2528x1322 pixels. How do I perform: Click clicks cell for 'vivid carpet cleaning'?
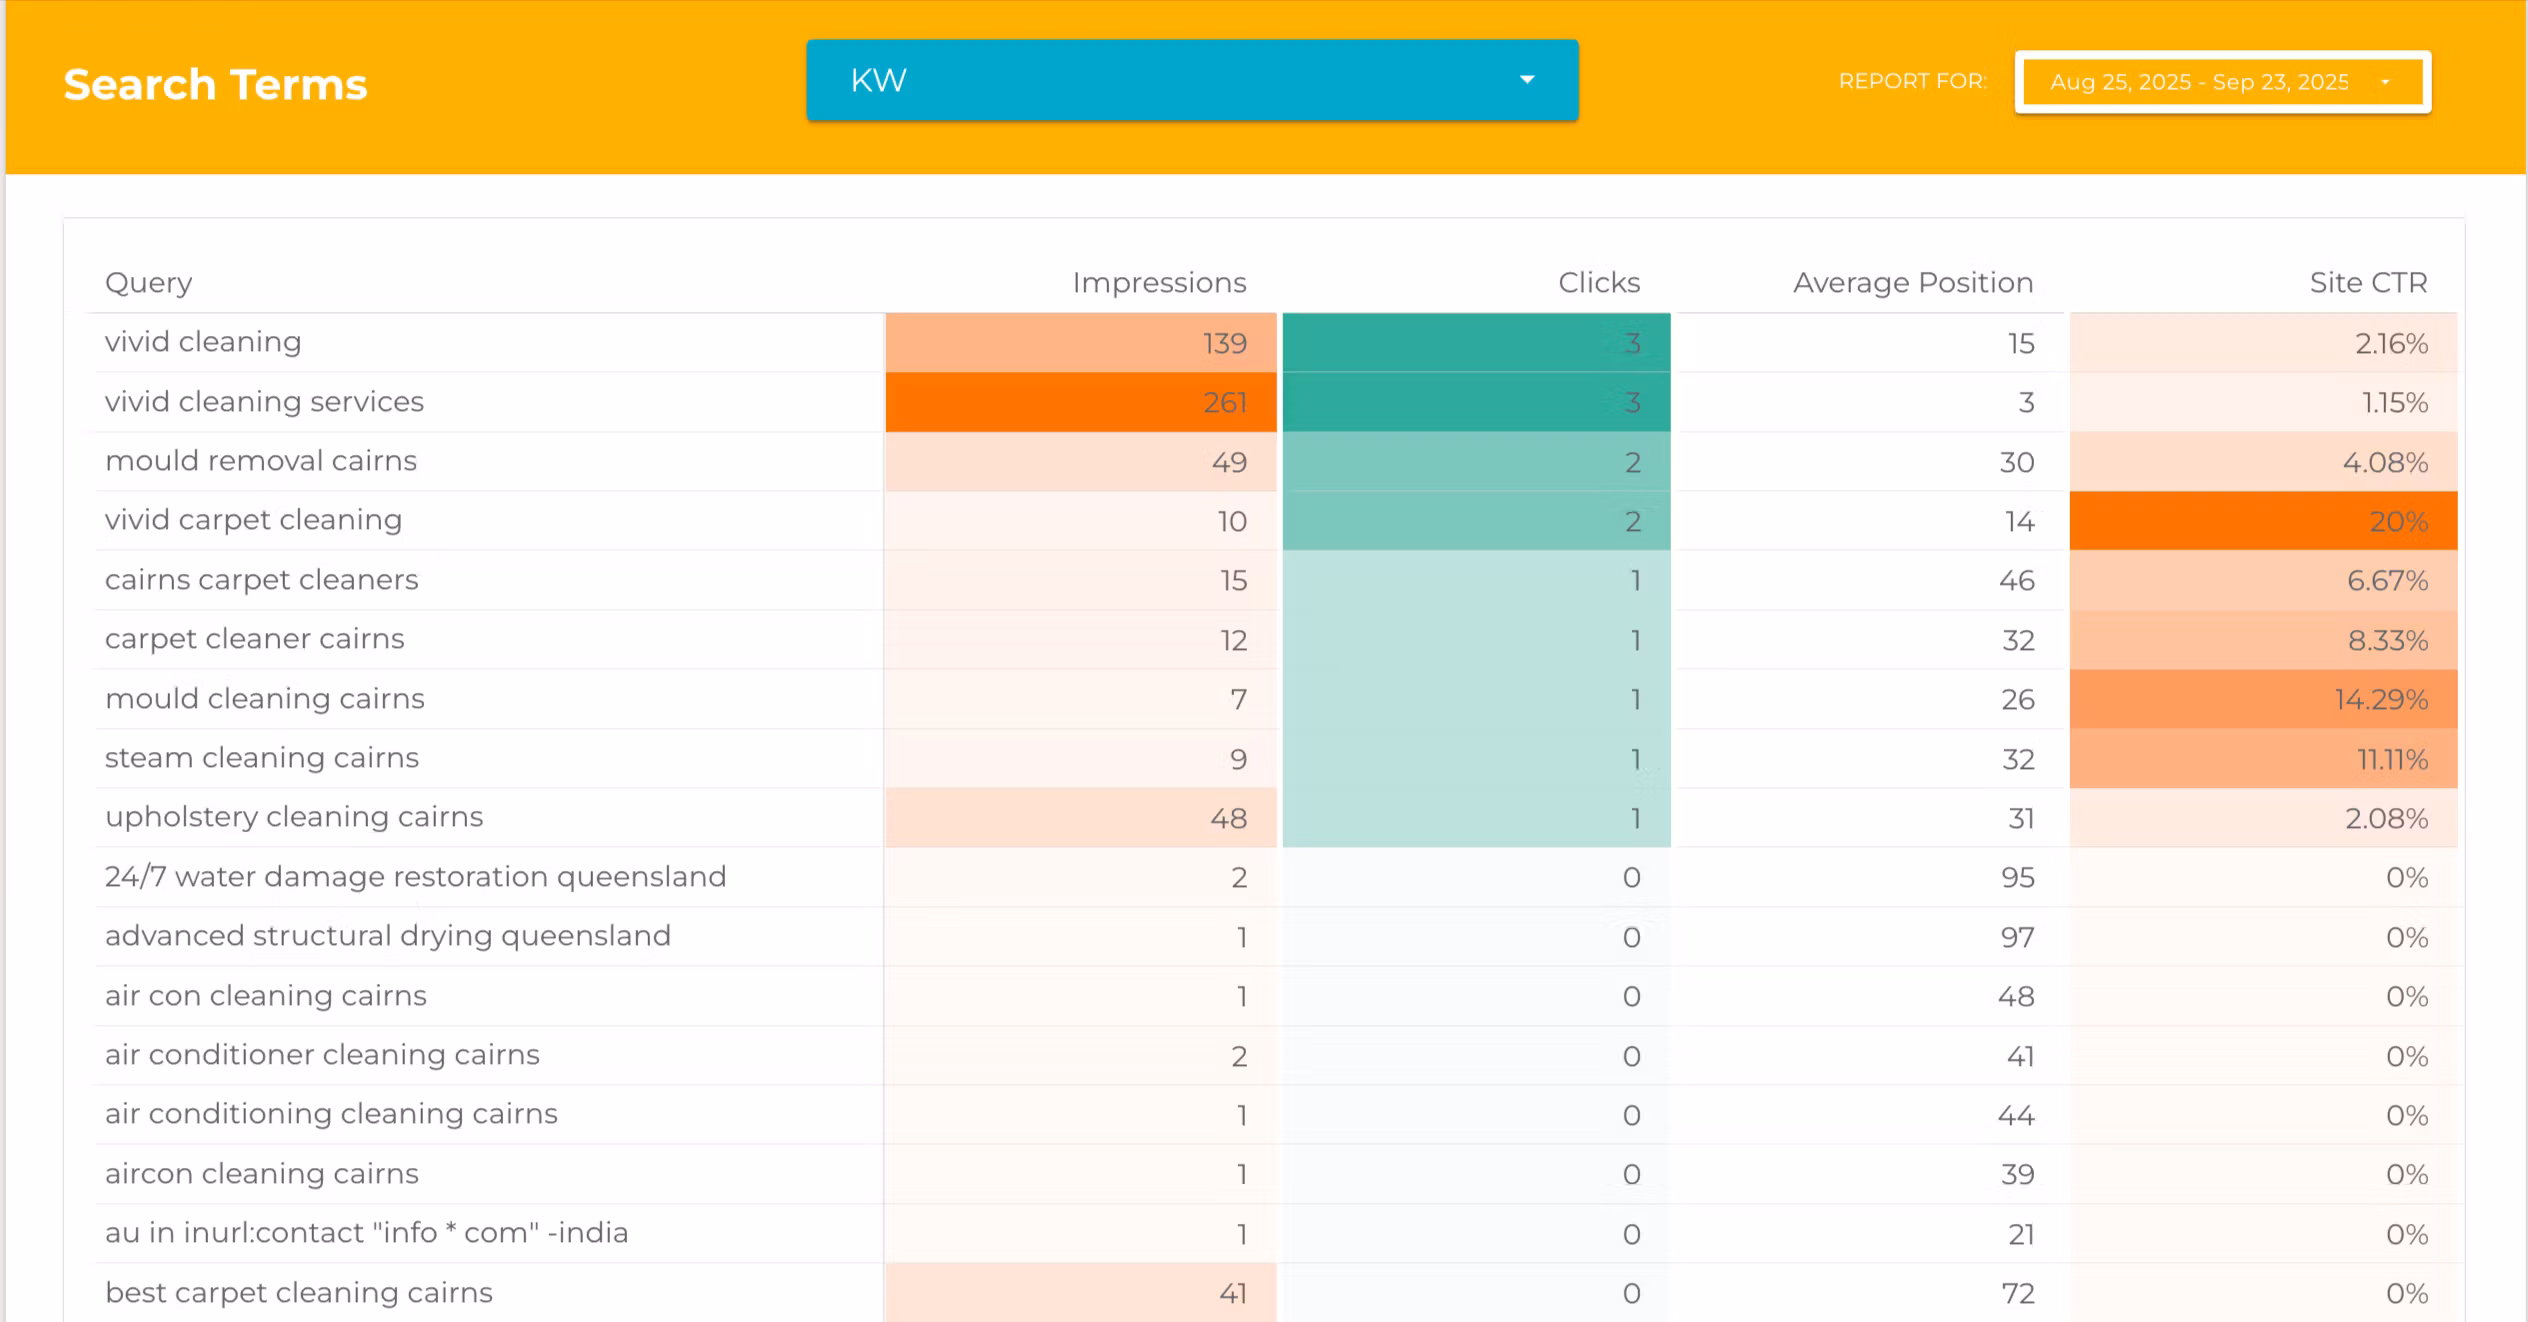click(x=1476, y=521)
